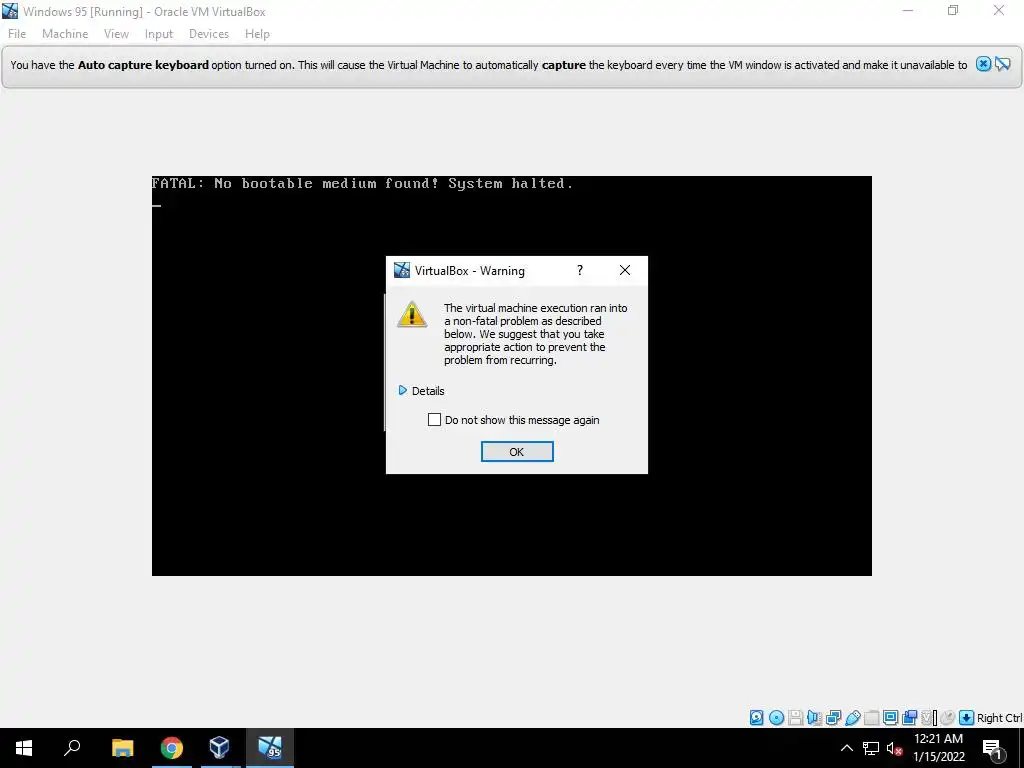The height and width of the screenshot is (768, 1024).
Task: Click the greyed mouse integration indicator
Action: [948, 718]
